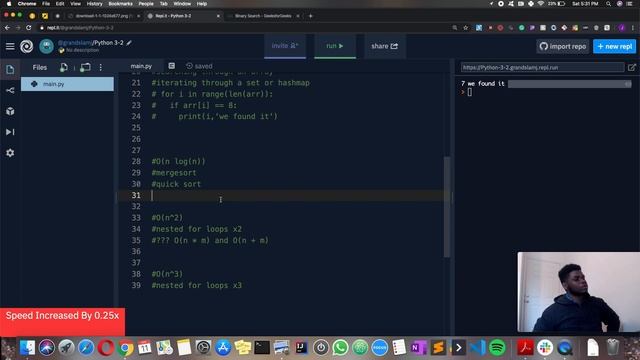Open Chrome File menu
Viewport: 640px width, 360px height.
pos(46,4)
